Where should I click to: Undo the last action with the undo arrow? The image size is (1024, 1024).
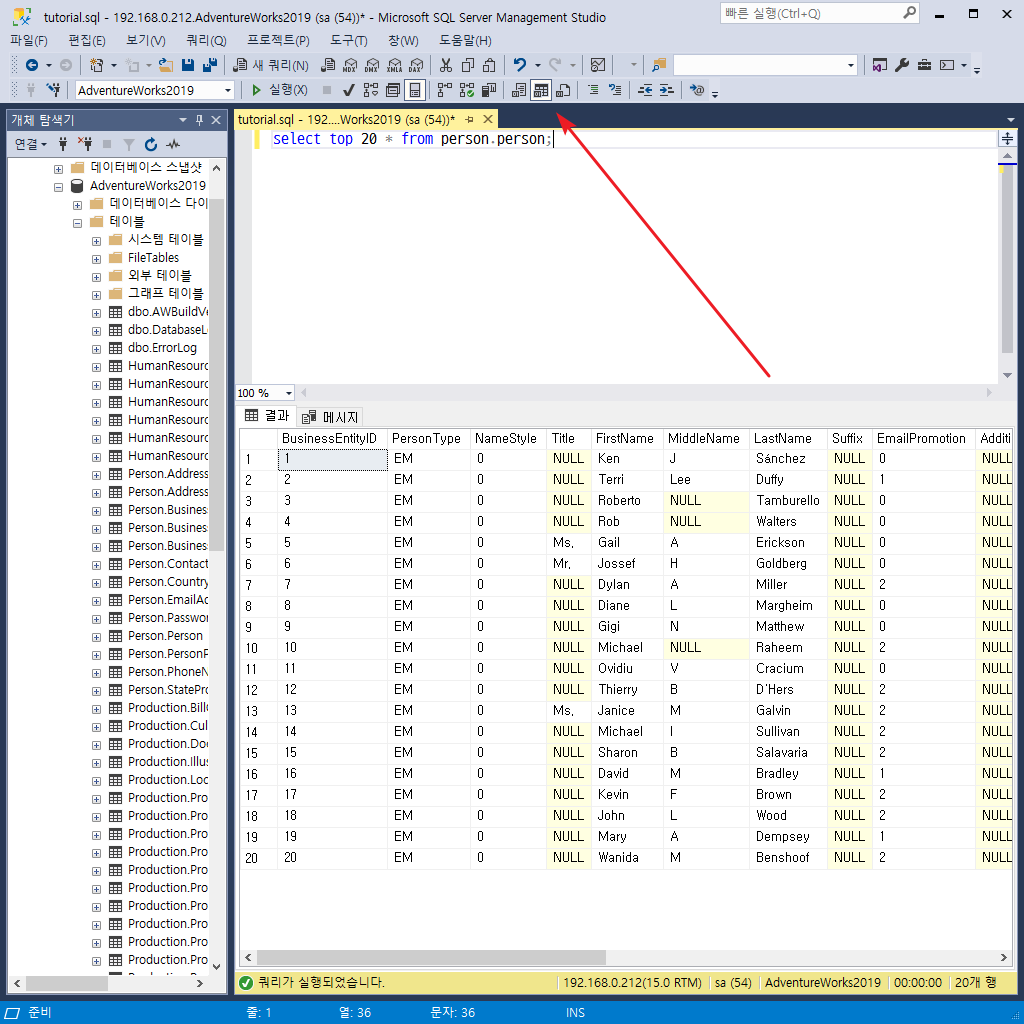click(520, 65)
